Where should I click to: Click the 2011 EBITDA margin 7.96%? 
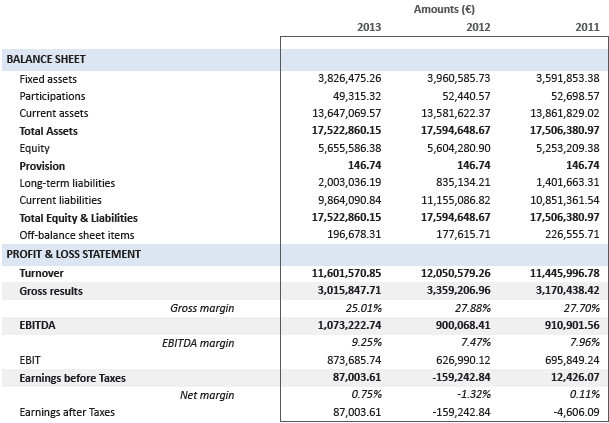(581, 343)
